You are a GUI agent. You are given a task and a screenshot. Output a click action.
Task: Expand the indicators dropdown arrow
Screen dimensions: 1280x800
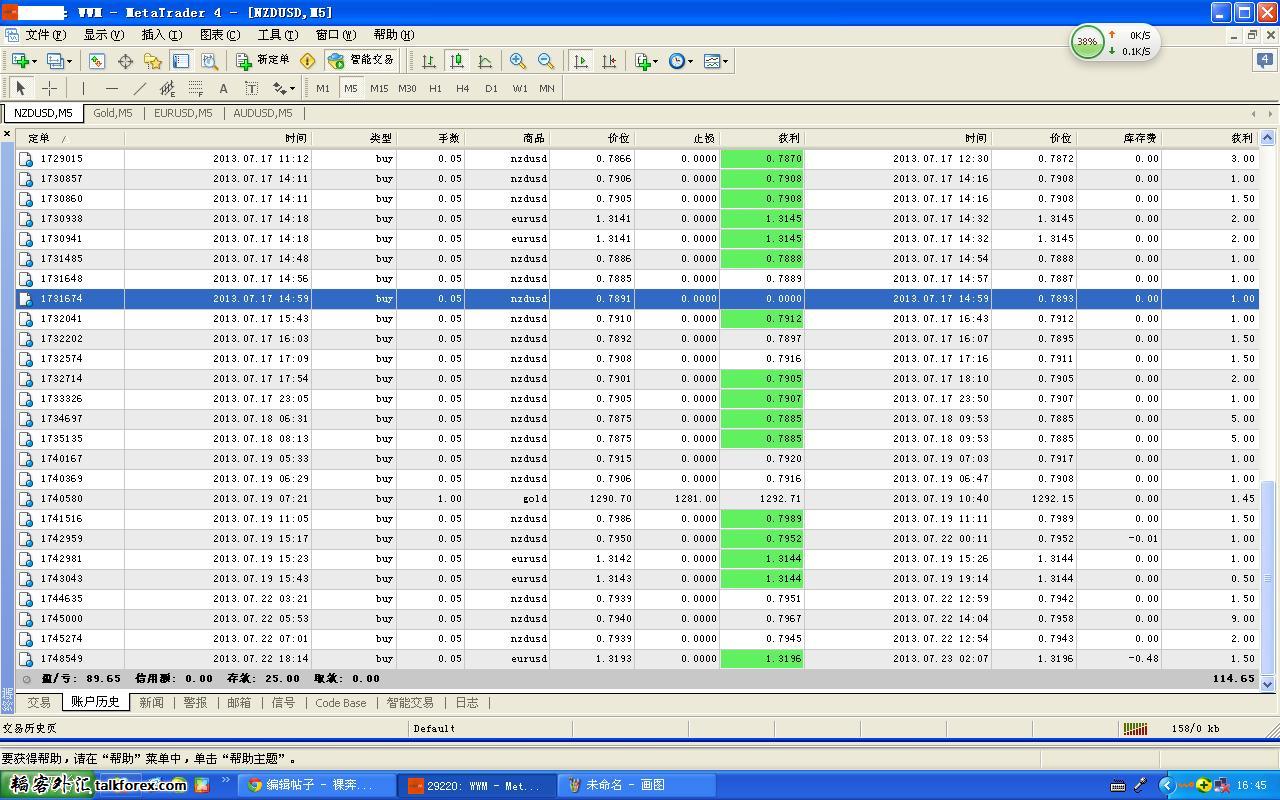657,61
